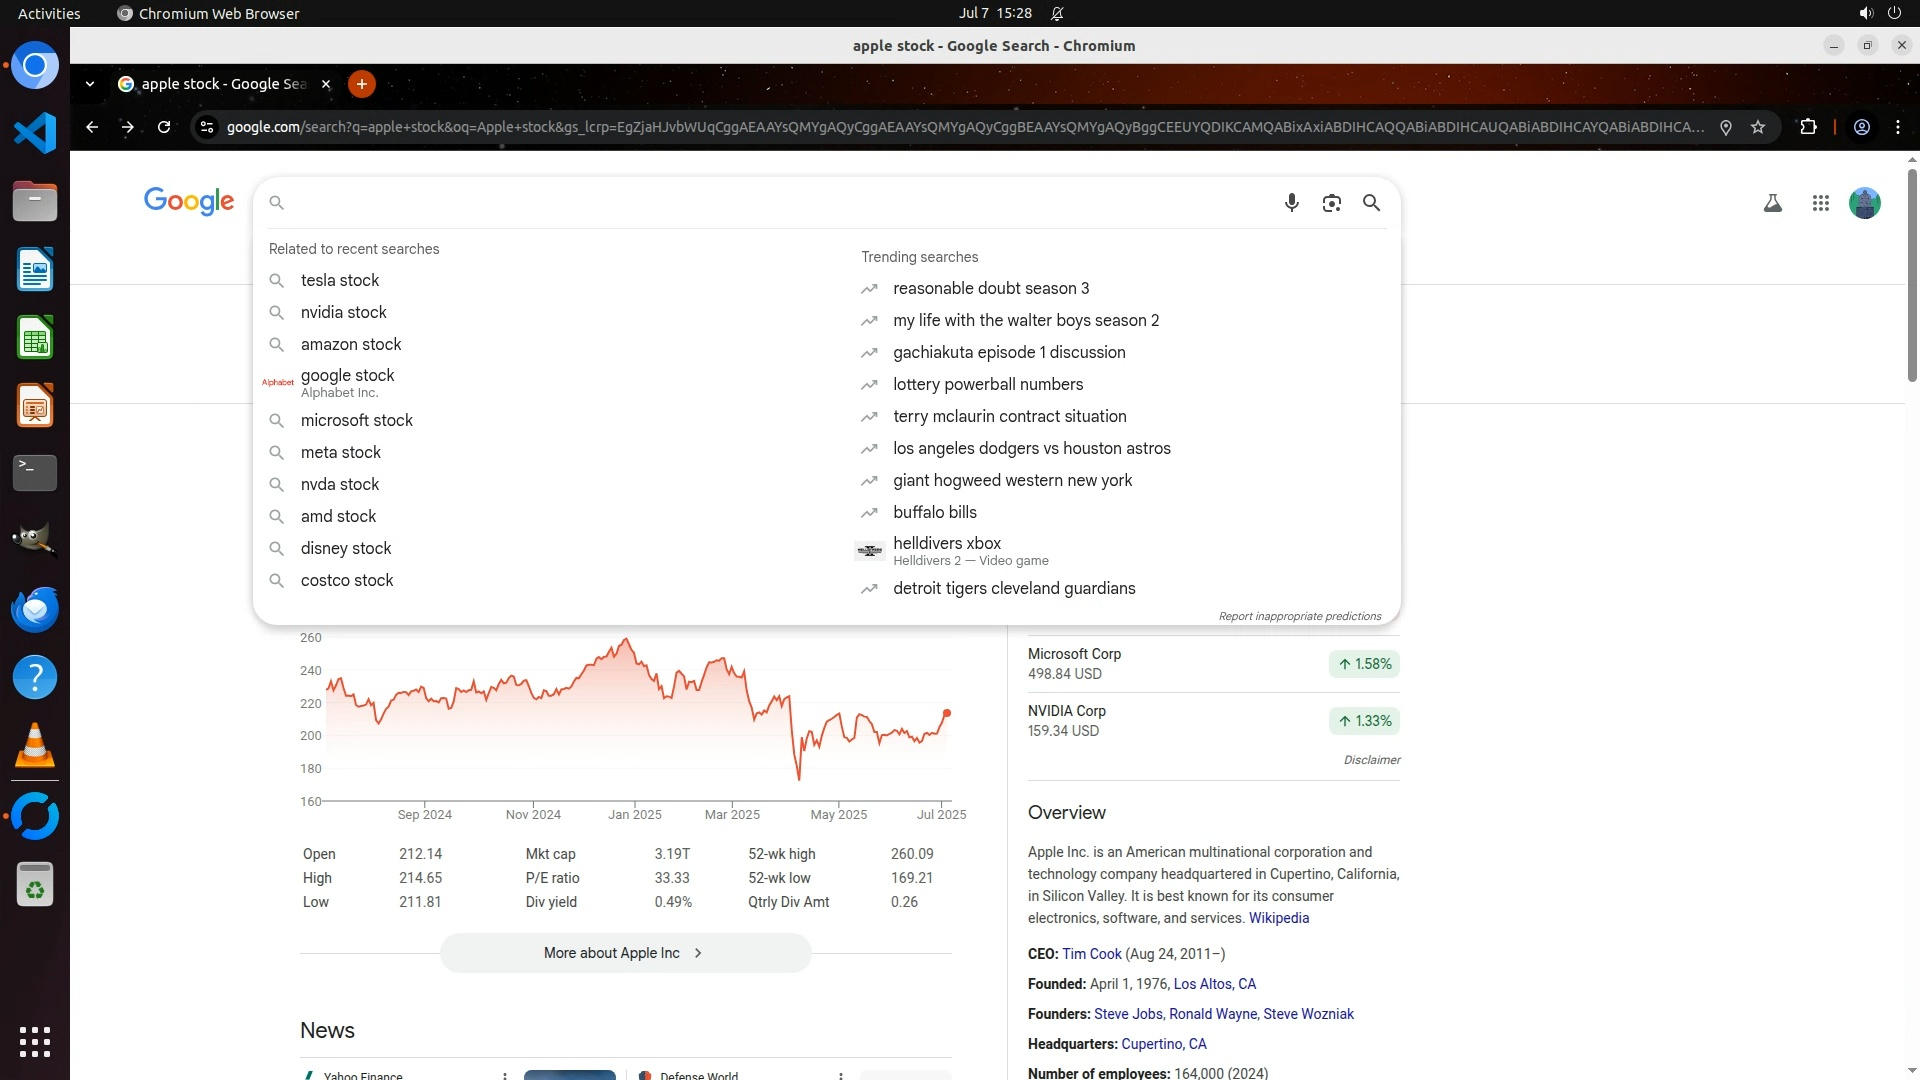Click the magnifier search submit icon

click(x=1371, y=203)
